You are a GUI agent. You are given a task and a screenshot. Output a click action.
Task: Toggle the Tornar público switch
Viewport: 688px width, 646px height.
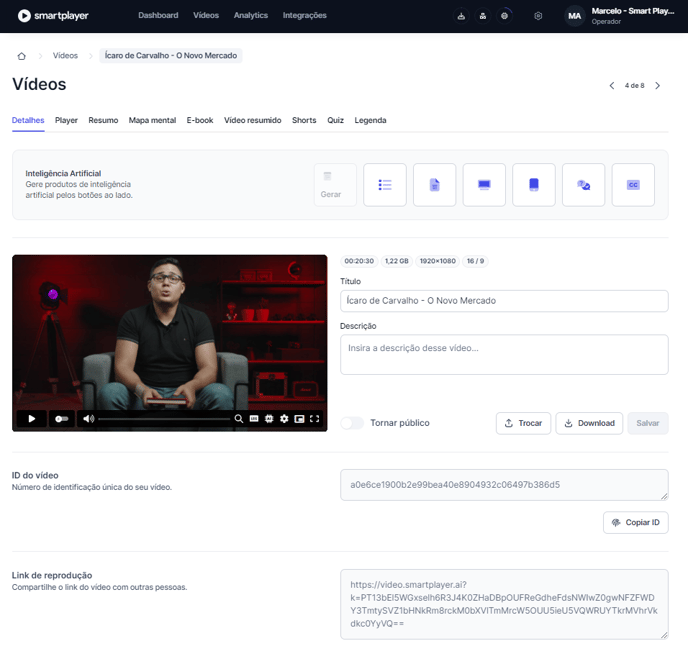coord(352,423)
